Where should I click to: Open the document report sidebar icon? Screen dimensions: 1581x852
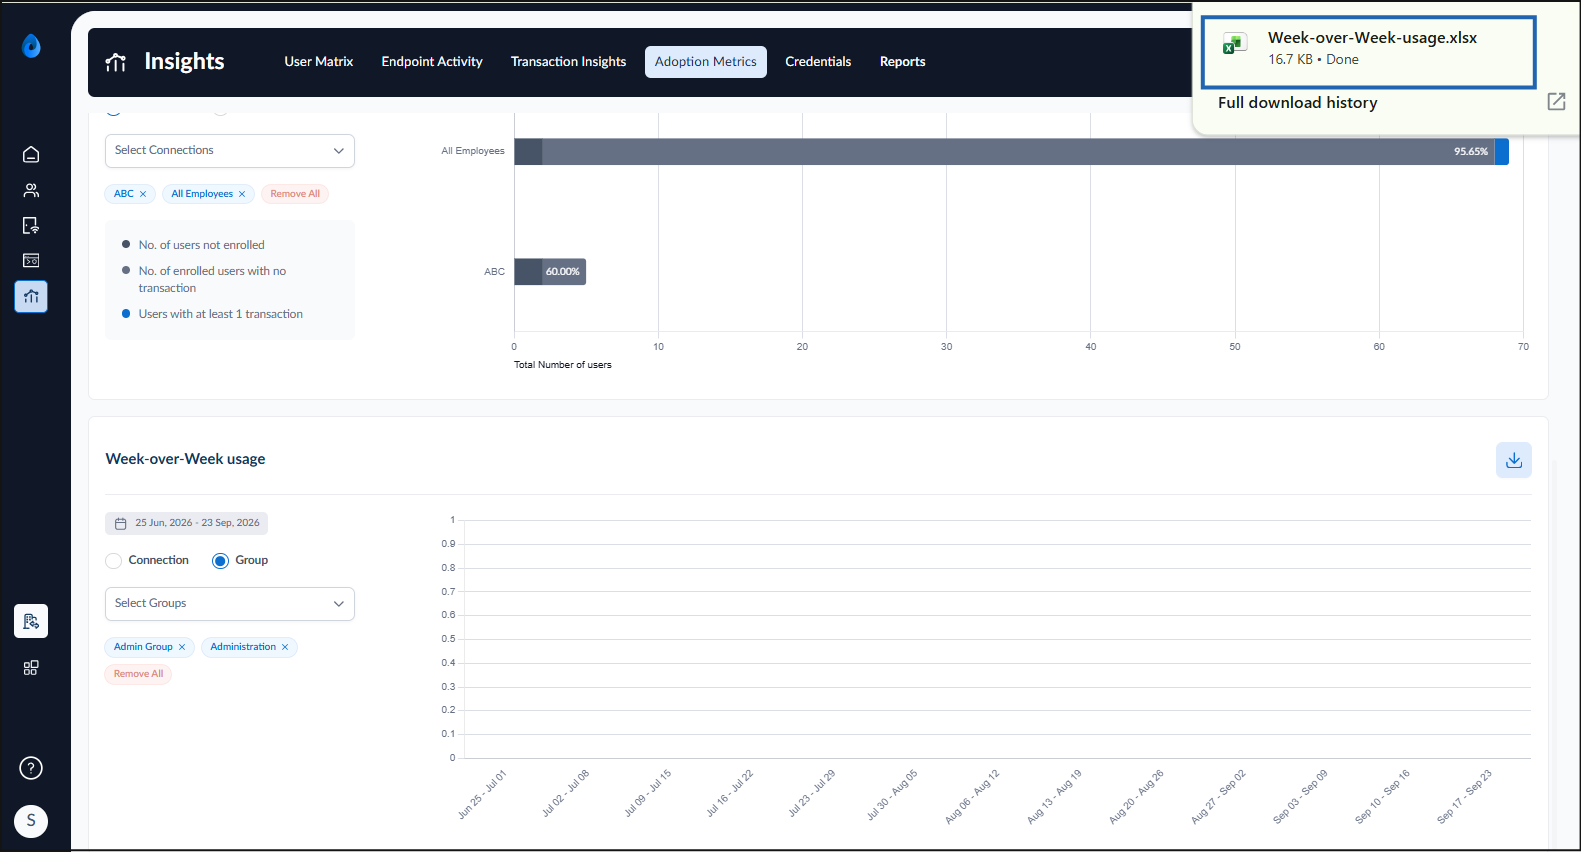click(31, 621)
